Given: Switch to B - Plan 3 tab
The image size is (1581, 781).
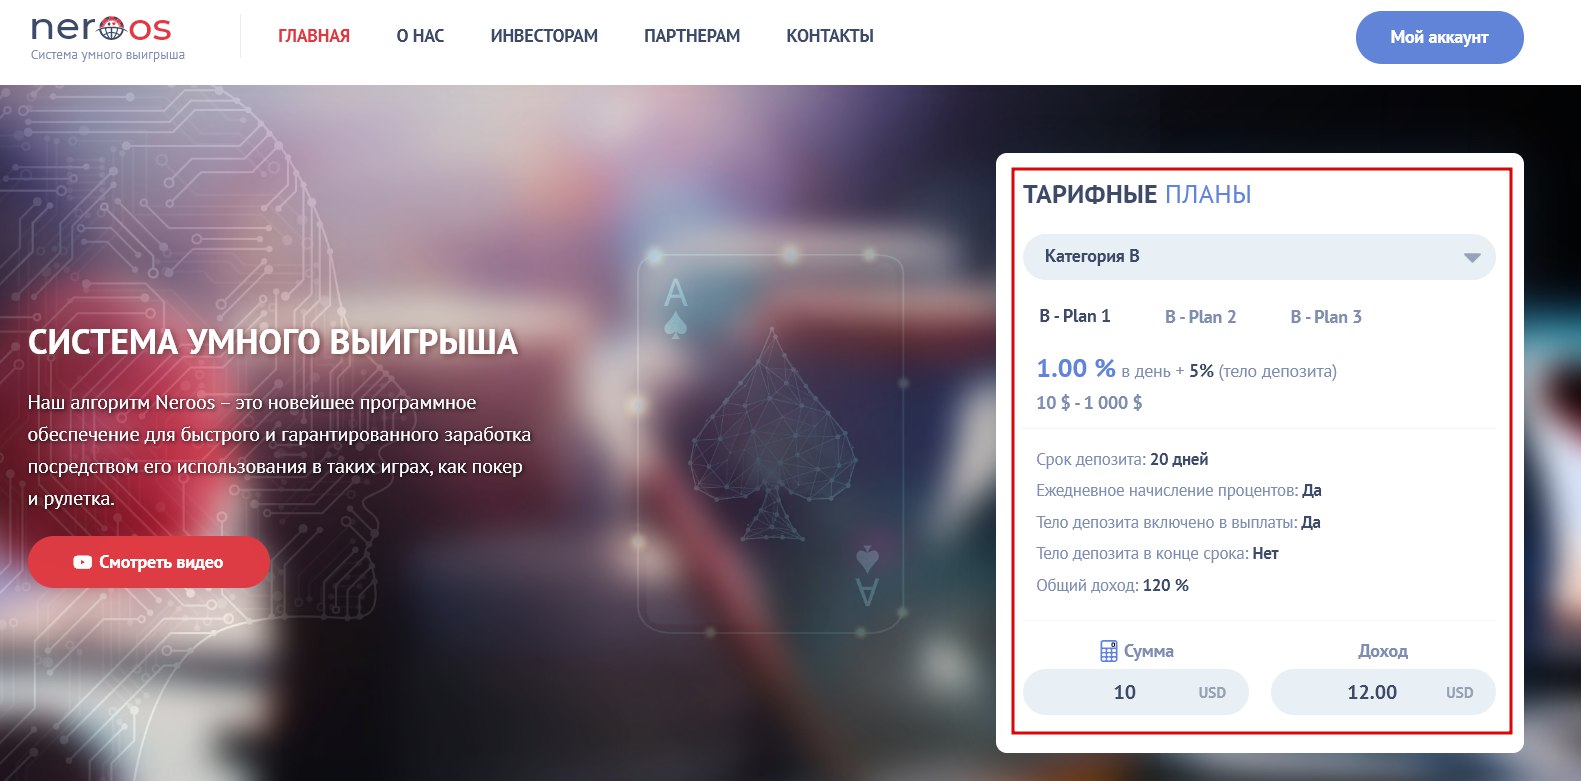Looking at the screenshot, I should (1326, 317).
